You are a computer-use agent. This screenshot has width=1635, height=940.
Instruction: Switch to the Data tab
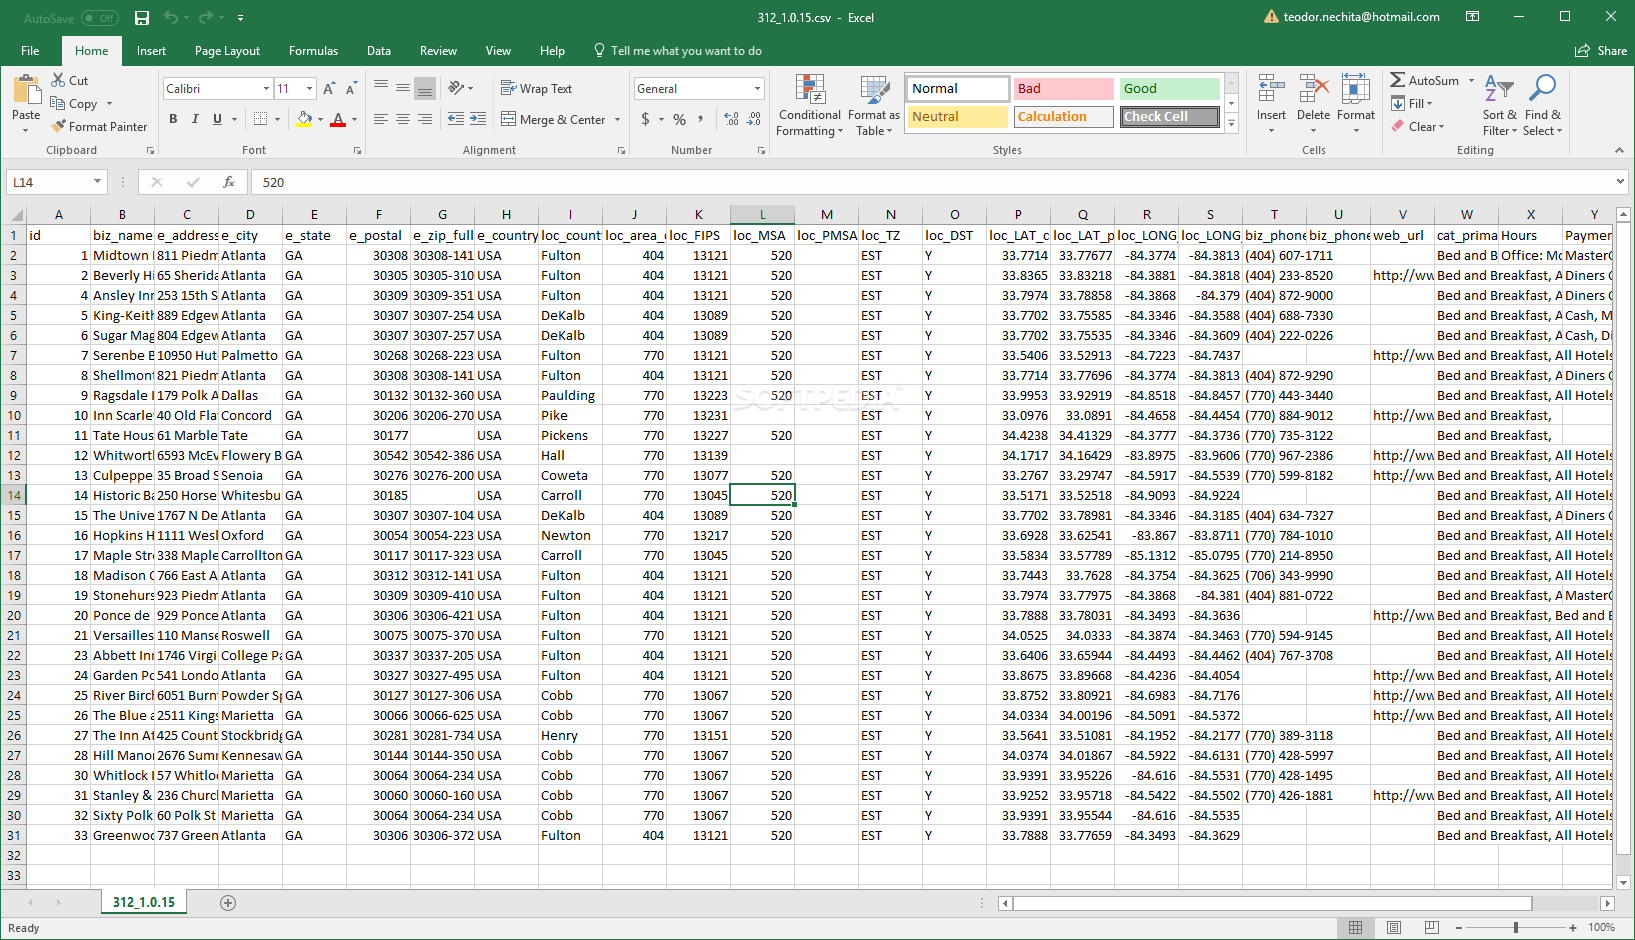click(x=379, y=51)
